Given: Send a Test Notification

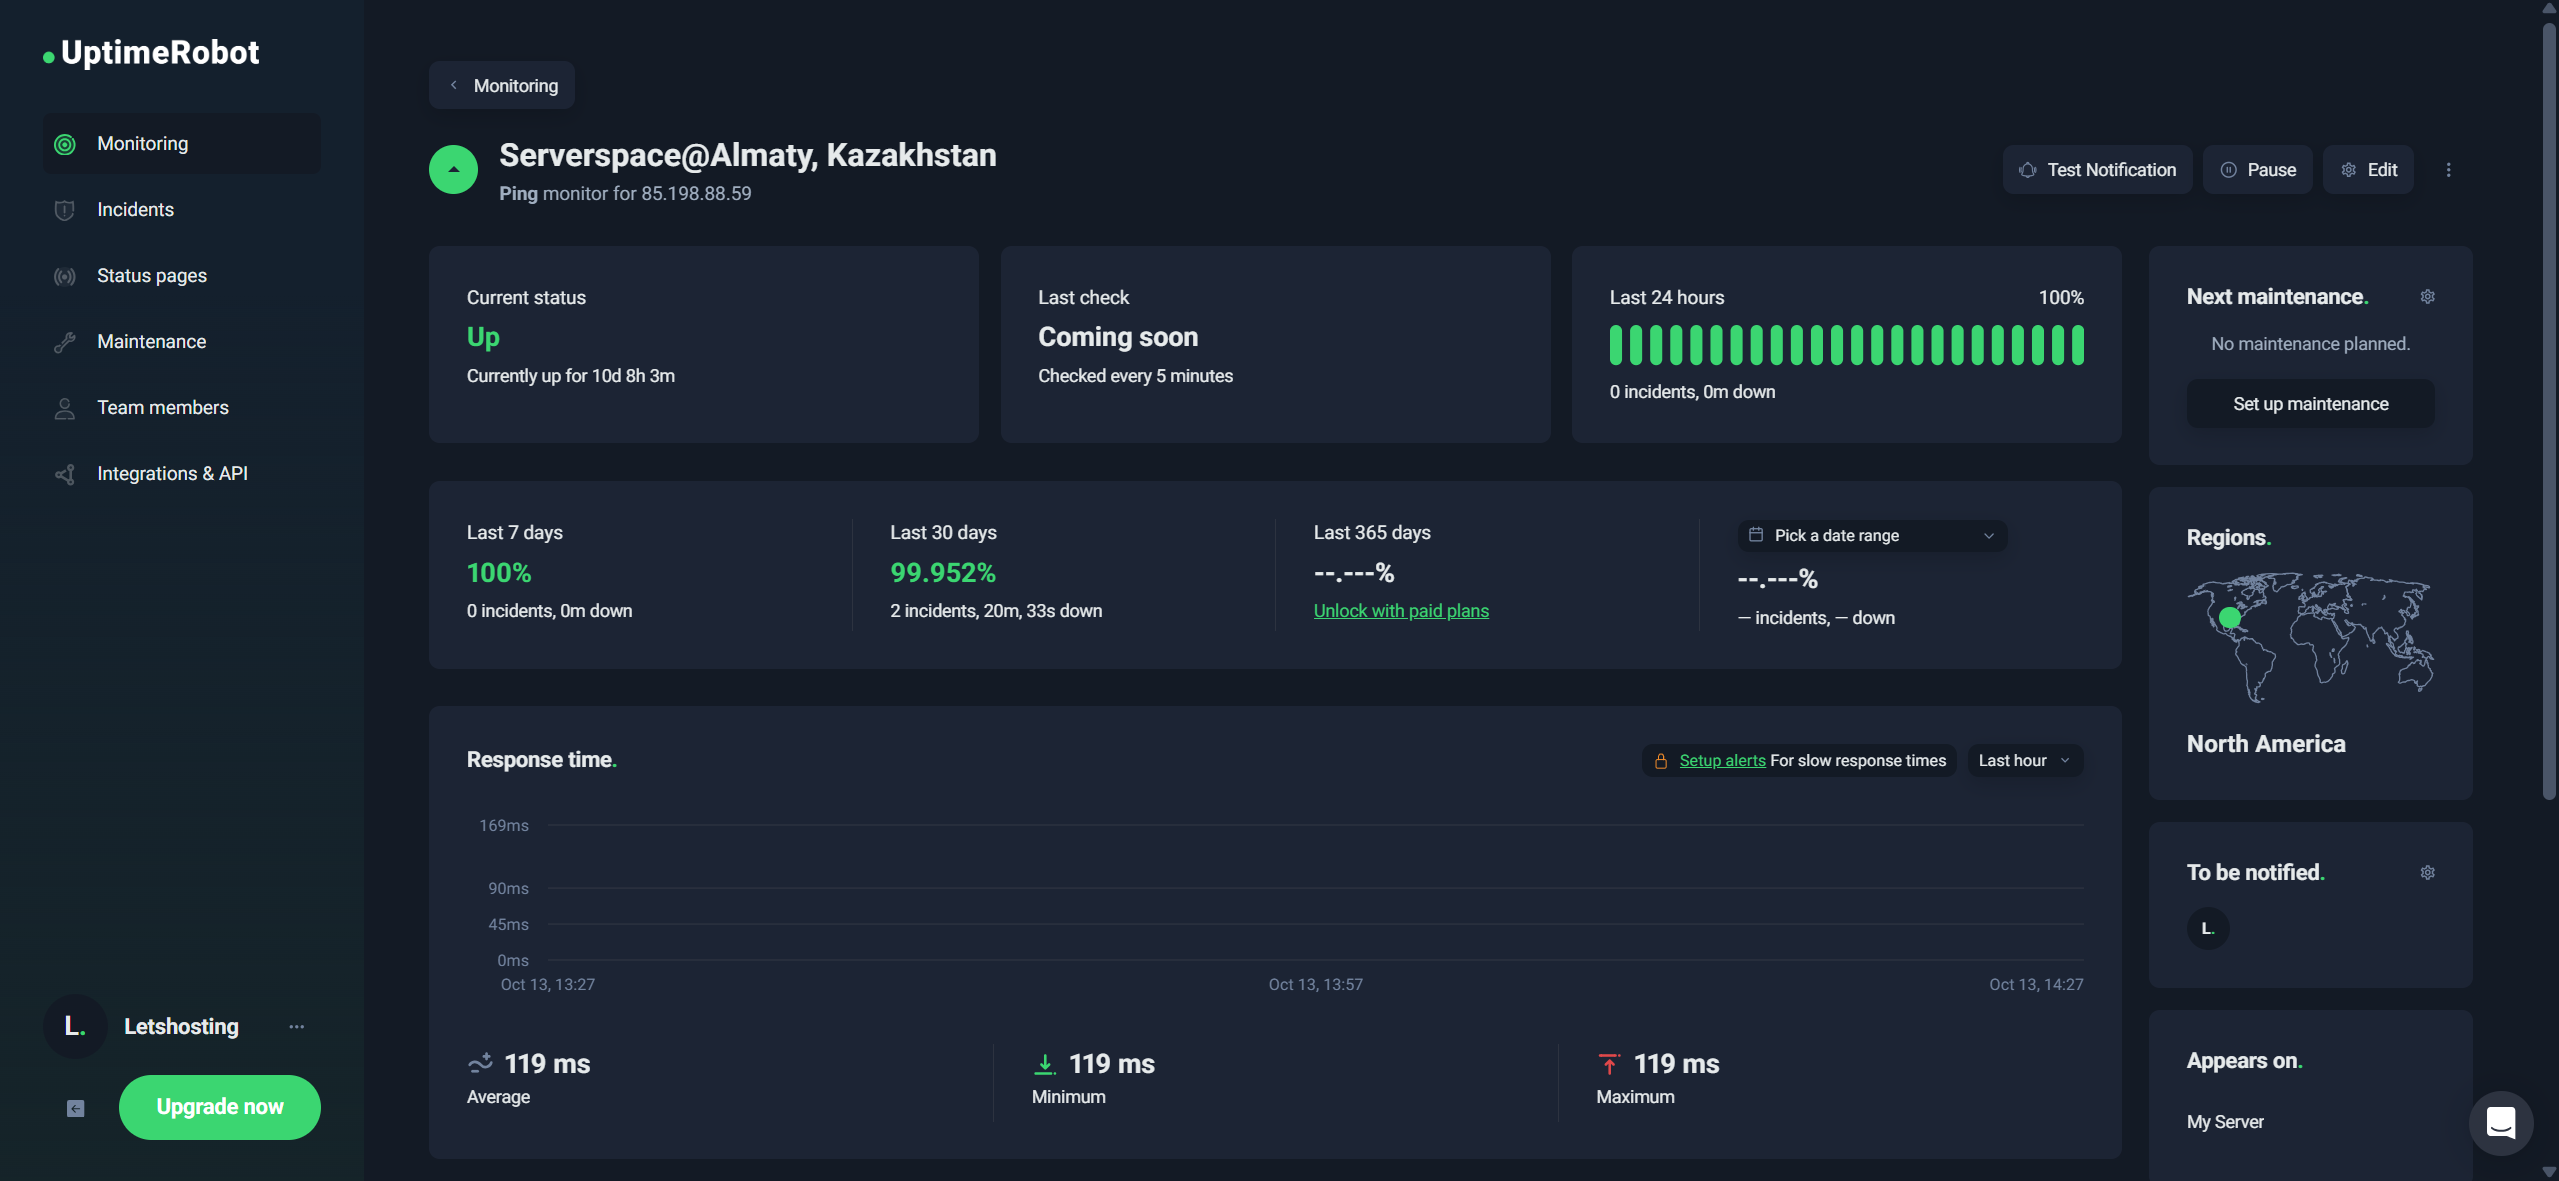Looking at the screenshot, I should pyautogui.click(x=2097, y=170).
